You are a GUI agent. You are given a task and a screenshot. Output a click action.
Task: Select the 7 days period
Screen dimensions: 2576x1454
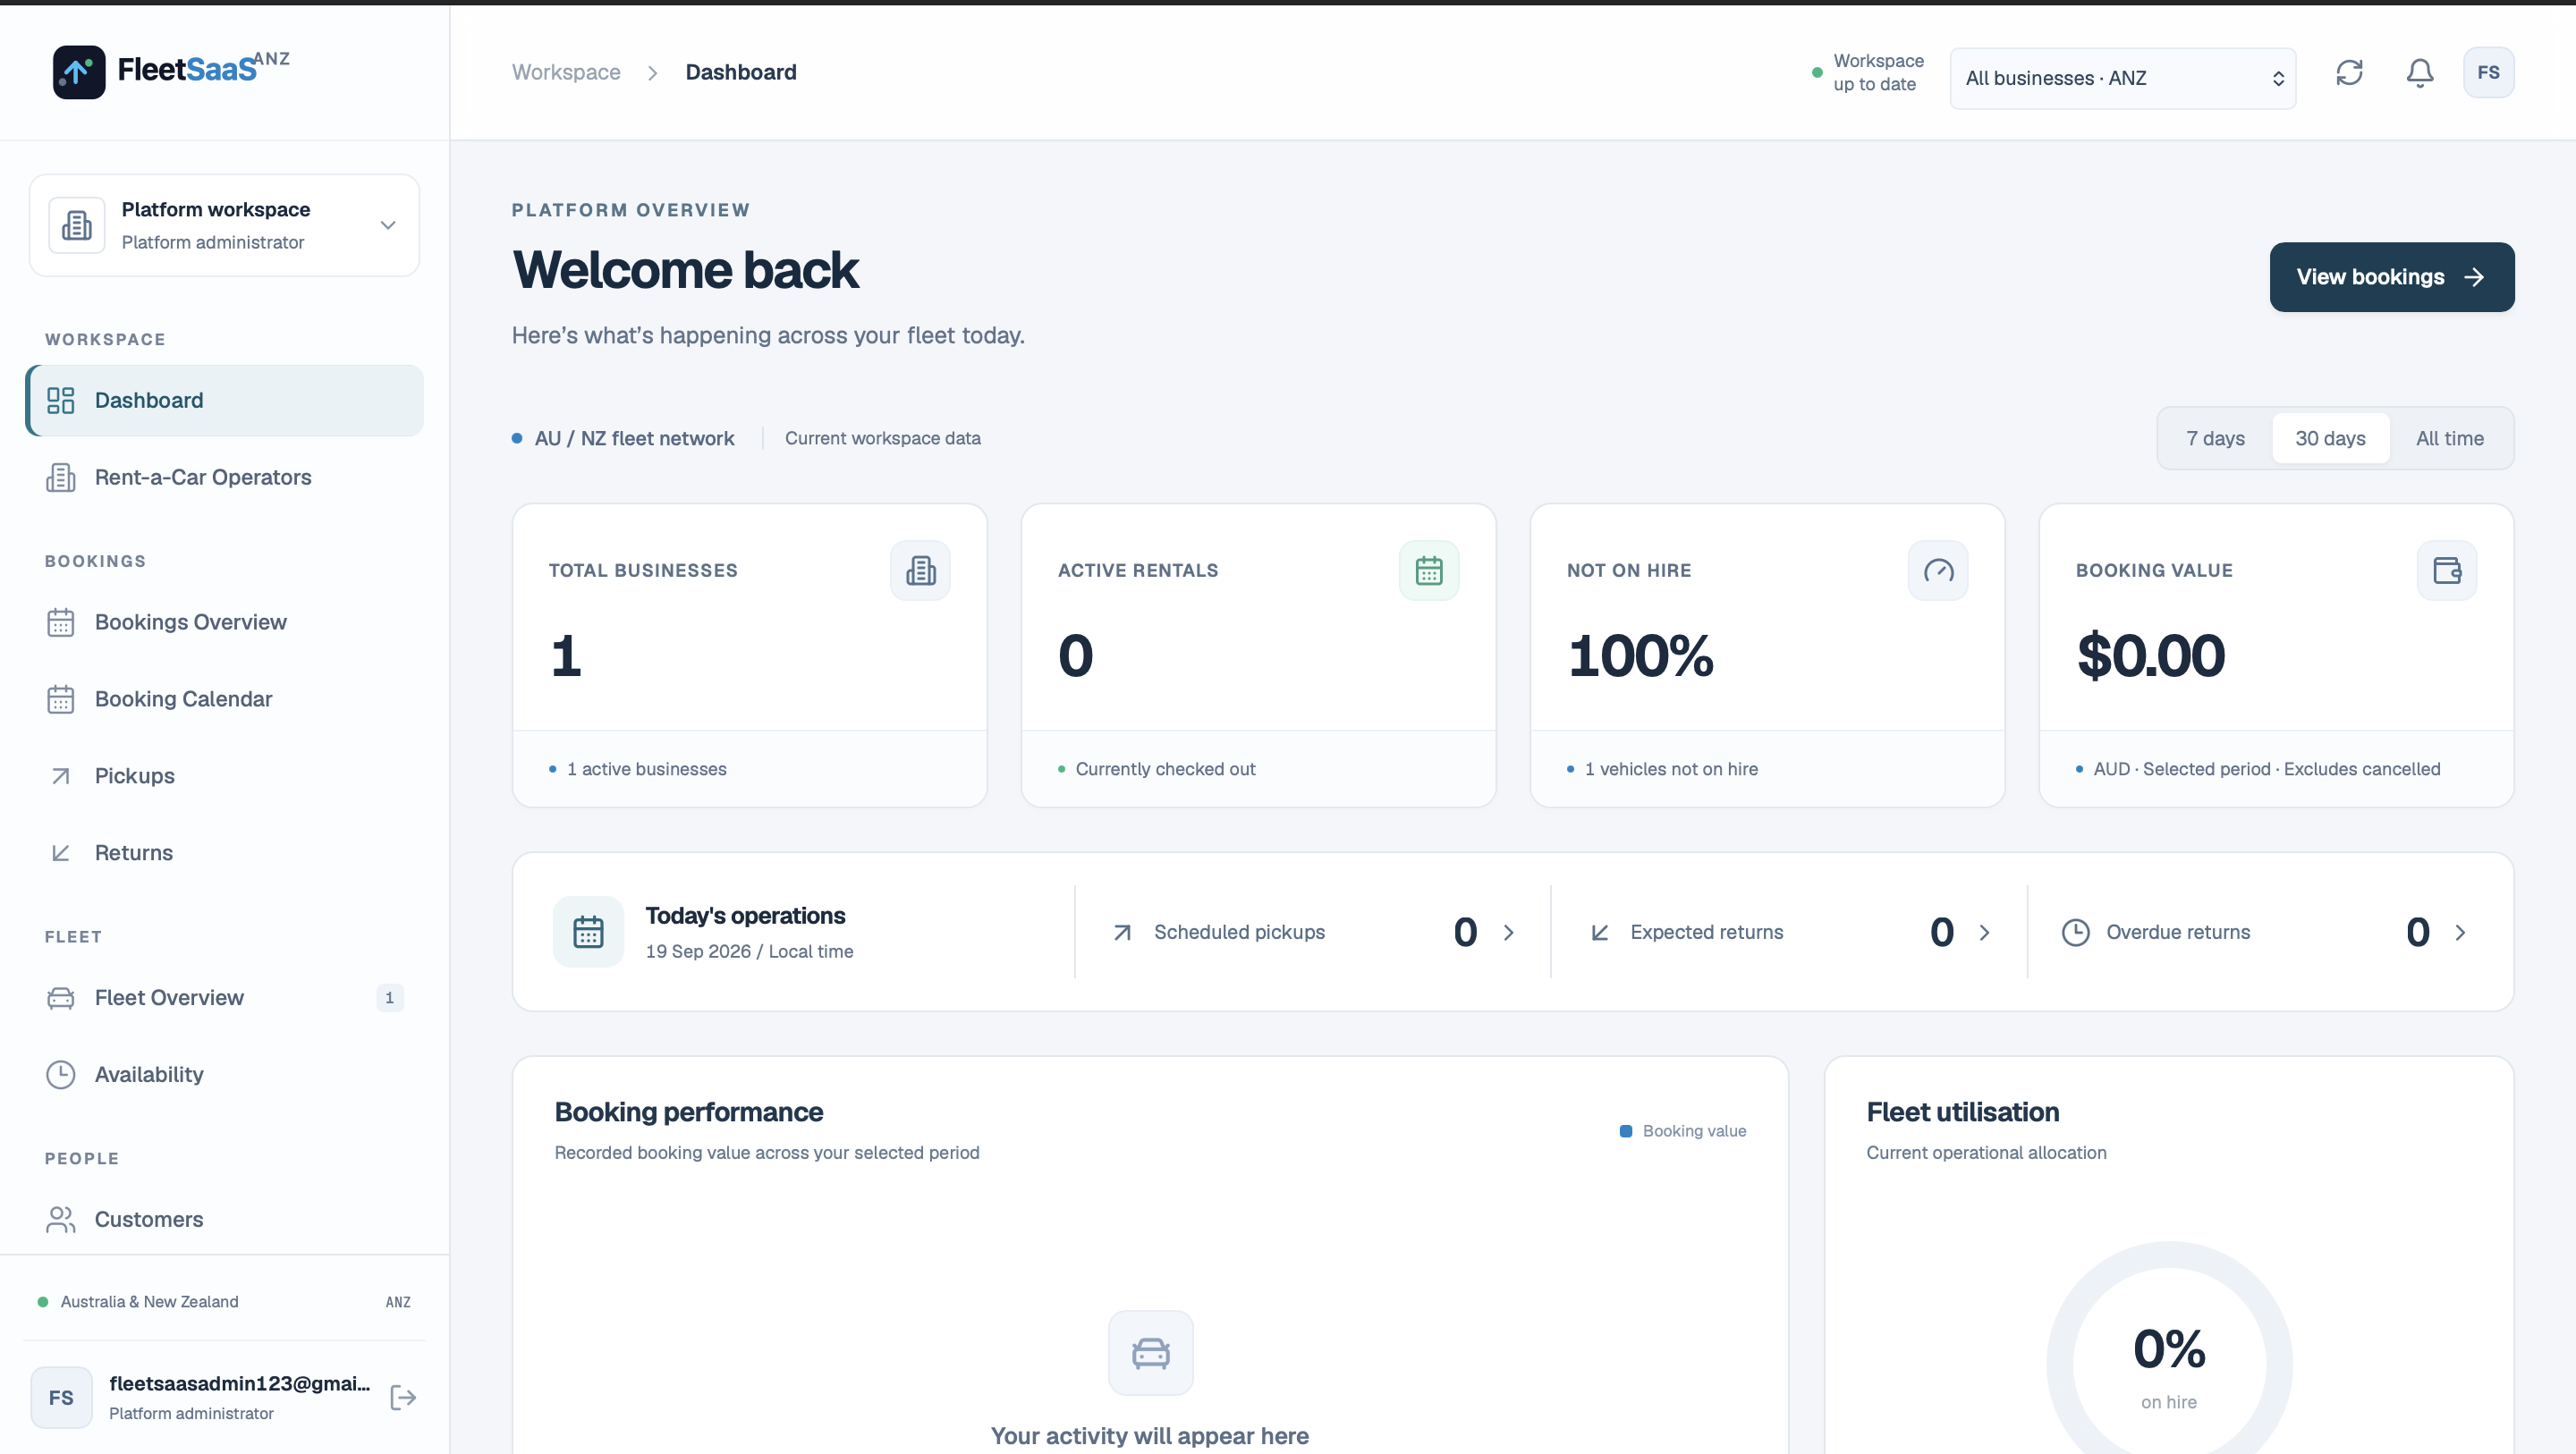(x=2215, y=438)
